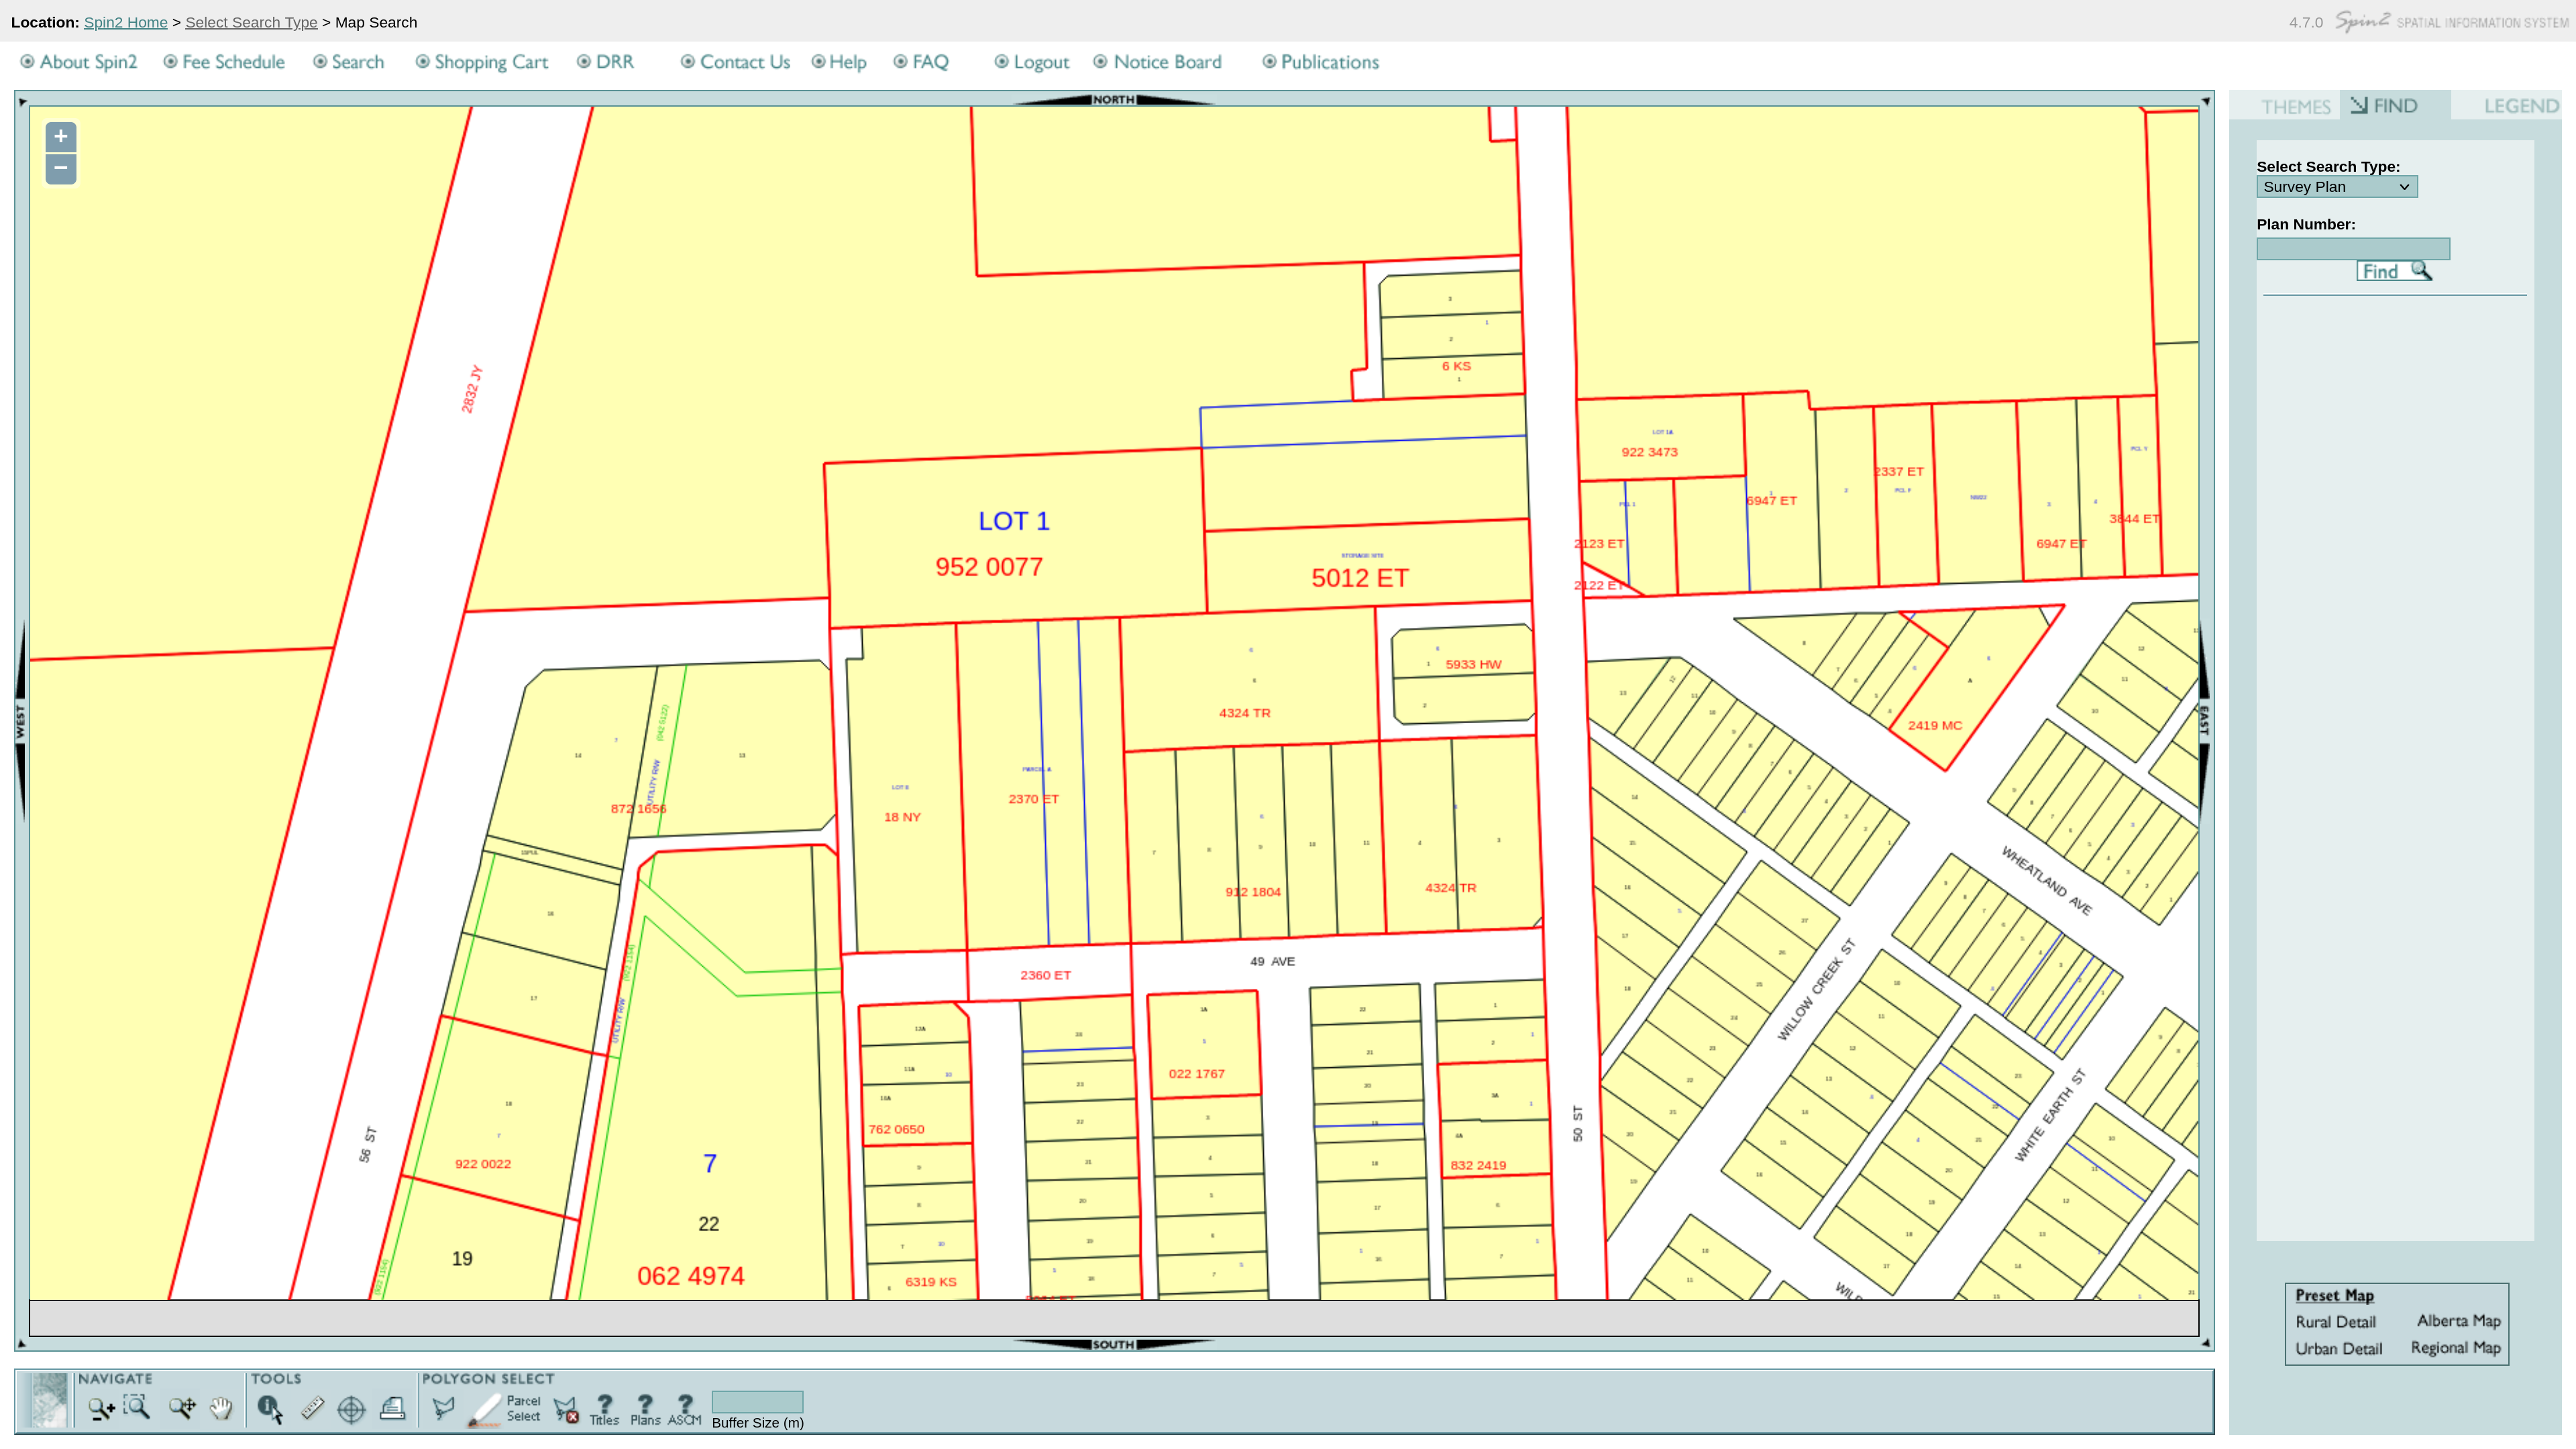Click in the Plan Number field

click(x=2352, y=249)
